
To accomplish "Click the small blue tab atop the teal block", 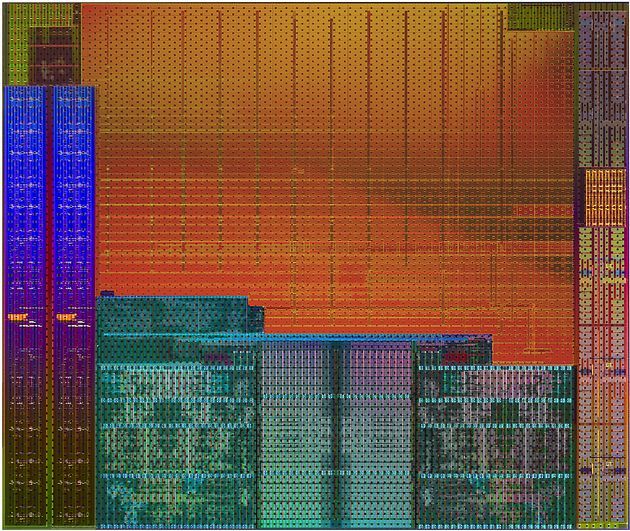I will (107, 294).
